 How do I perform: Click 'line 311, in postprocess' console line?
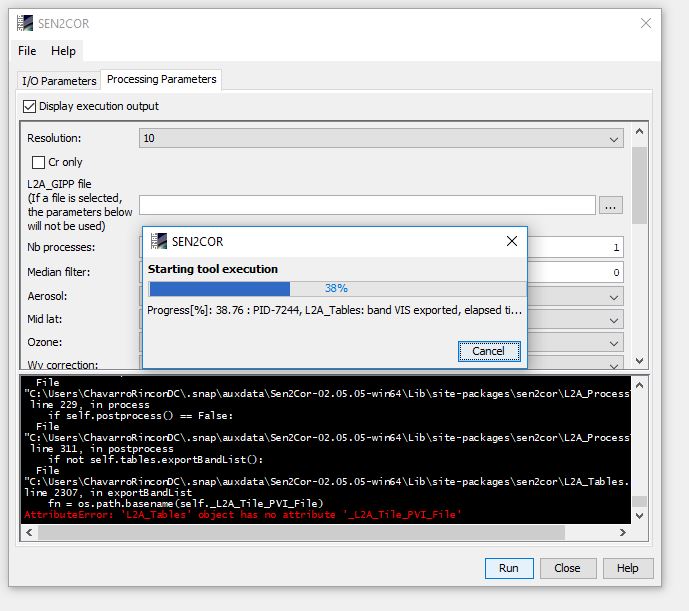click(x=102, y=449)
